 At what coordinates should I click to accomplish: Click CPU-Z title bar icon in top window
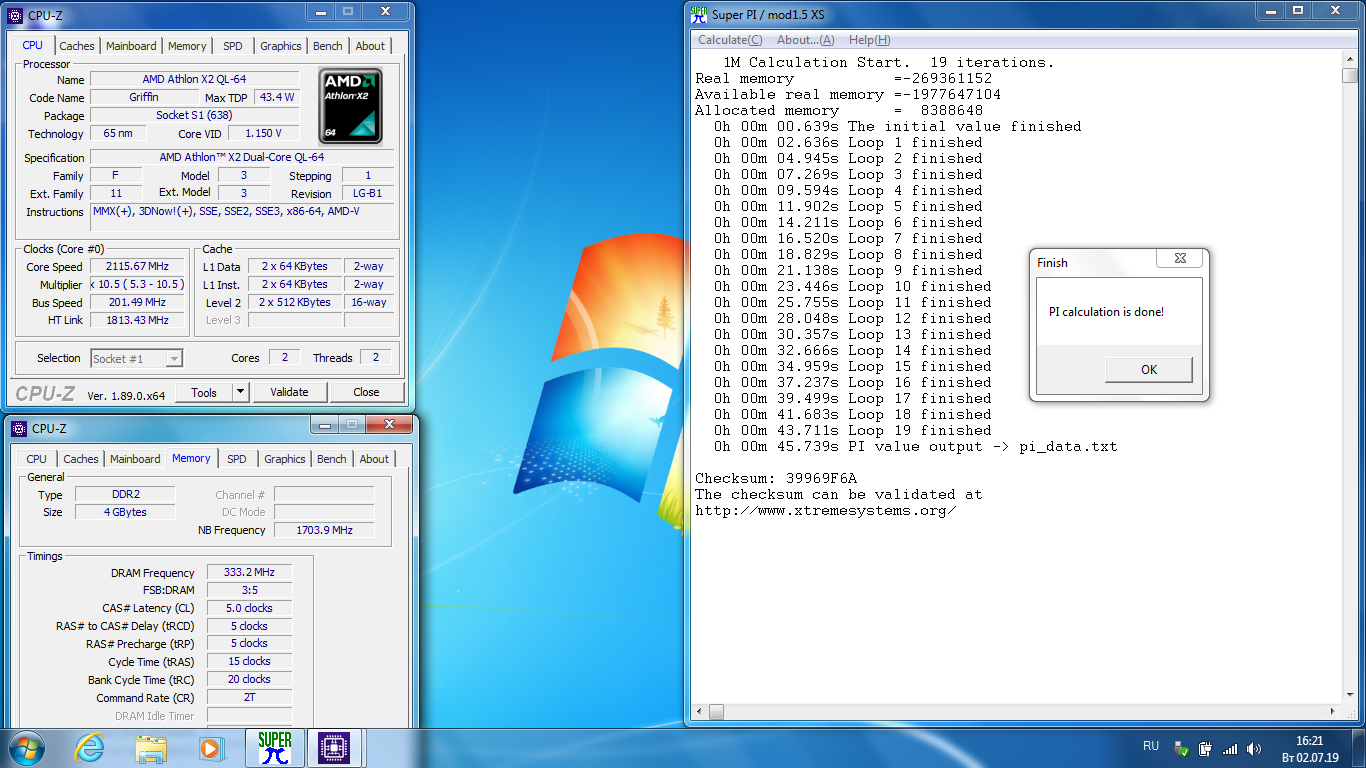(13, 15)
